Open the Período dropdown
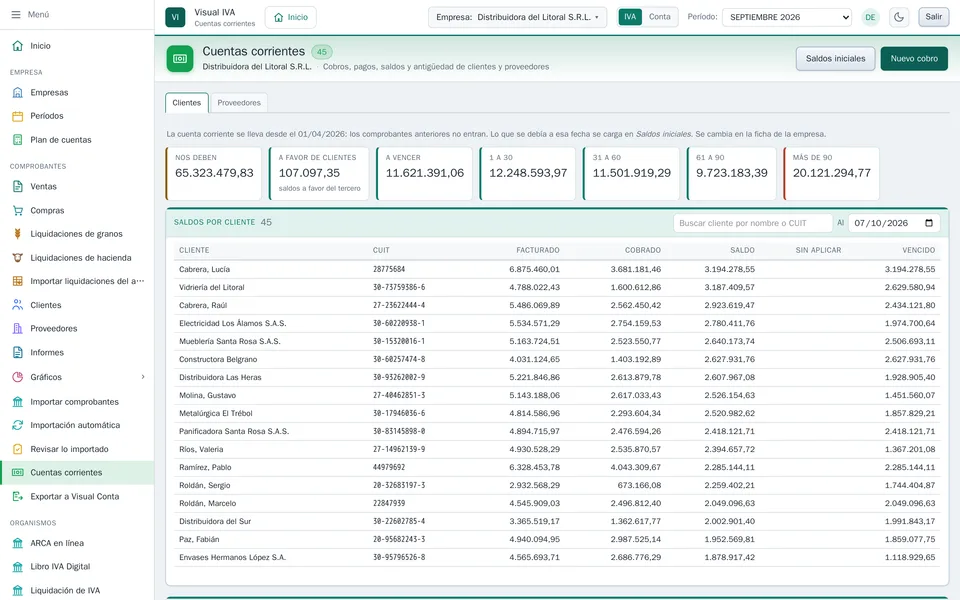960x600 pixels. [787, 17]
